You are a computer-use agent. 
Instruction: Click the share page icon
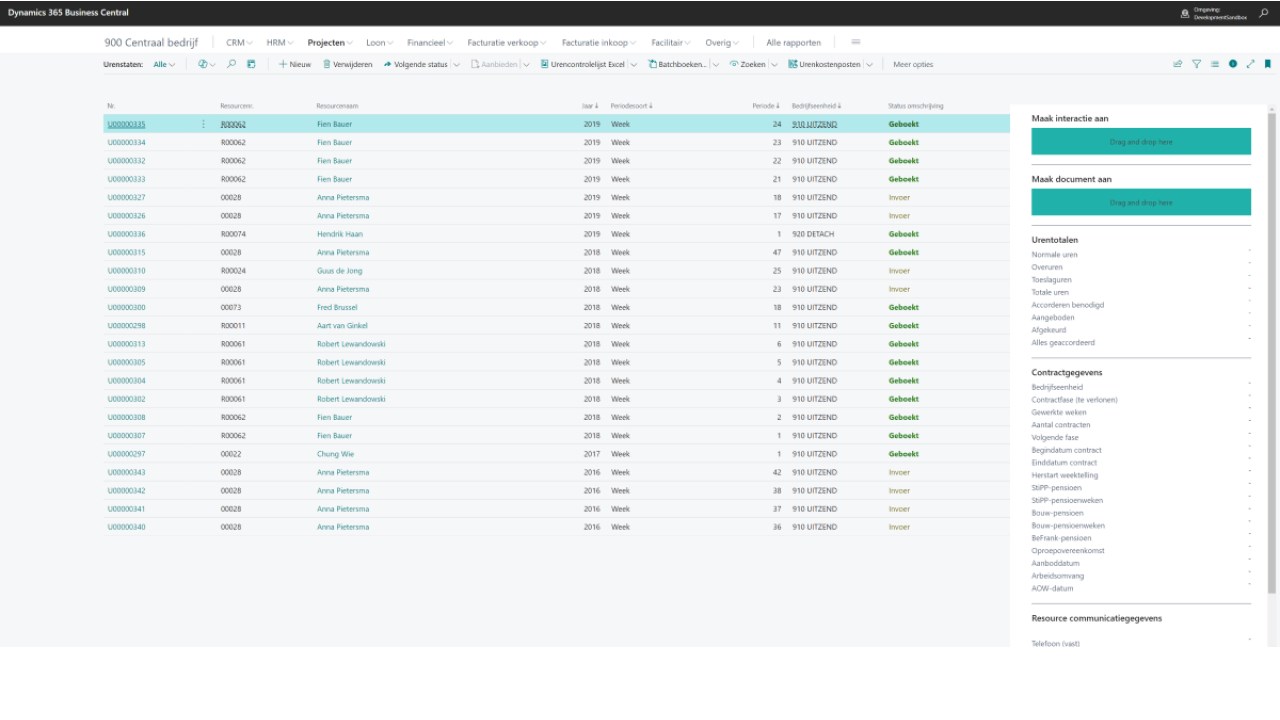1178,64
